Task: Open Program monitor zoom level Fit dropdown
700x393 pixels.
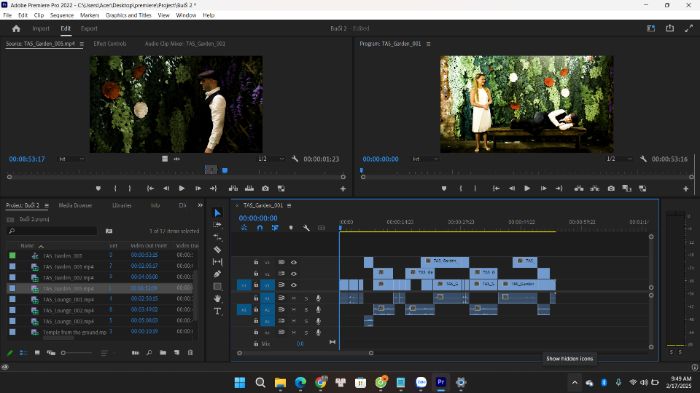Action: click(x=425, y=159)
